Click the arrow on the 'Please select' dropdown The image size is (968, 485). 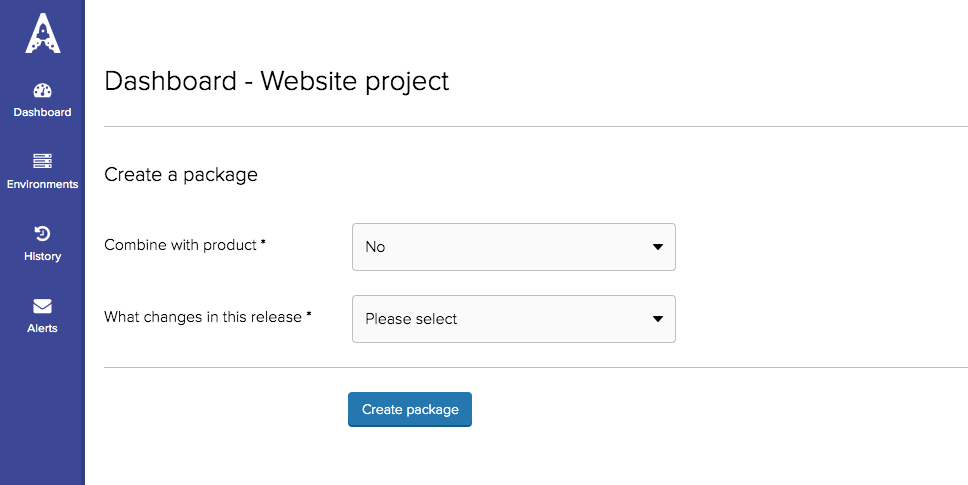pyautogui.click(x=657, y=319)
